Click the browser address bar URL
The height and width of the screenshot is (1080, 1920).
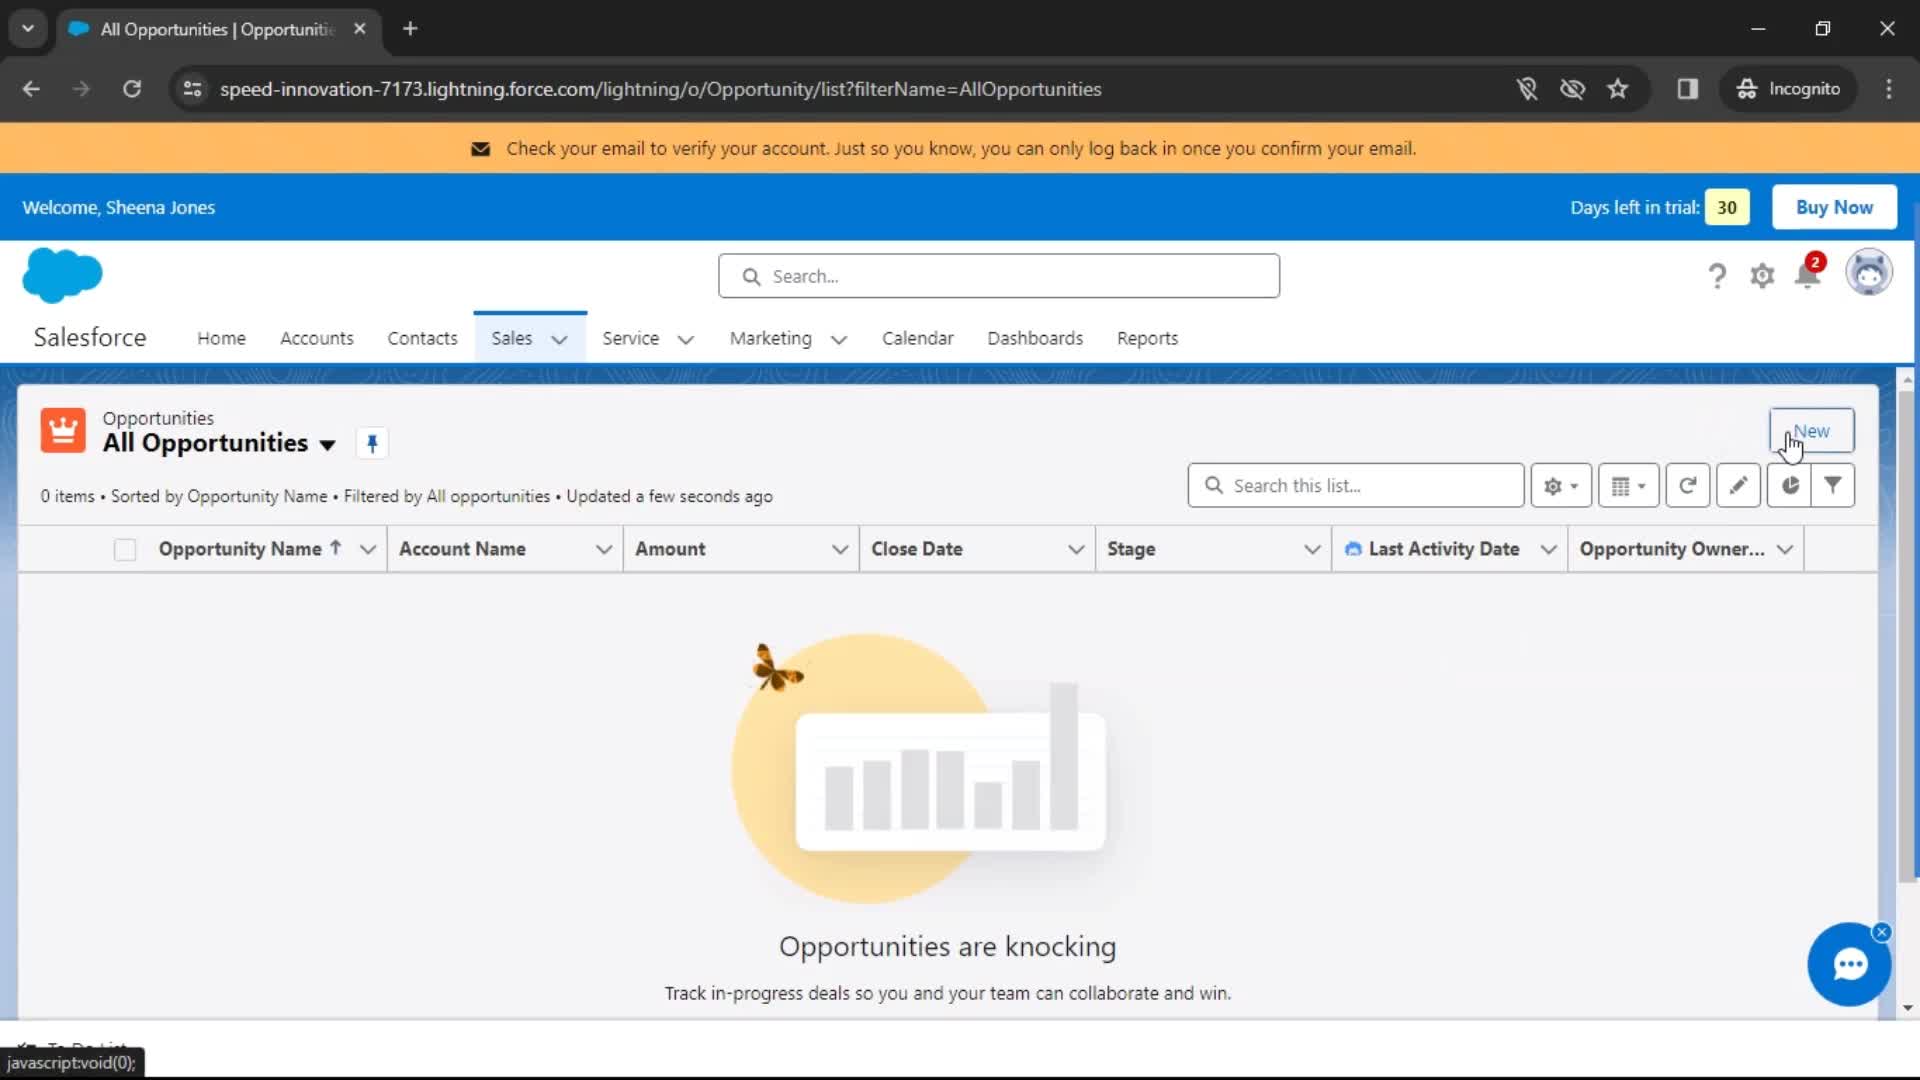pos(660,89)
